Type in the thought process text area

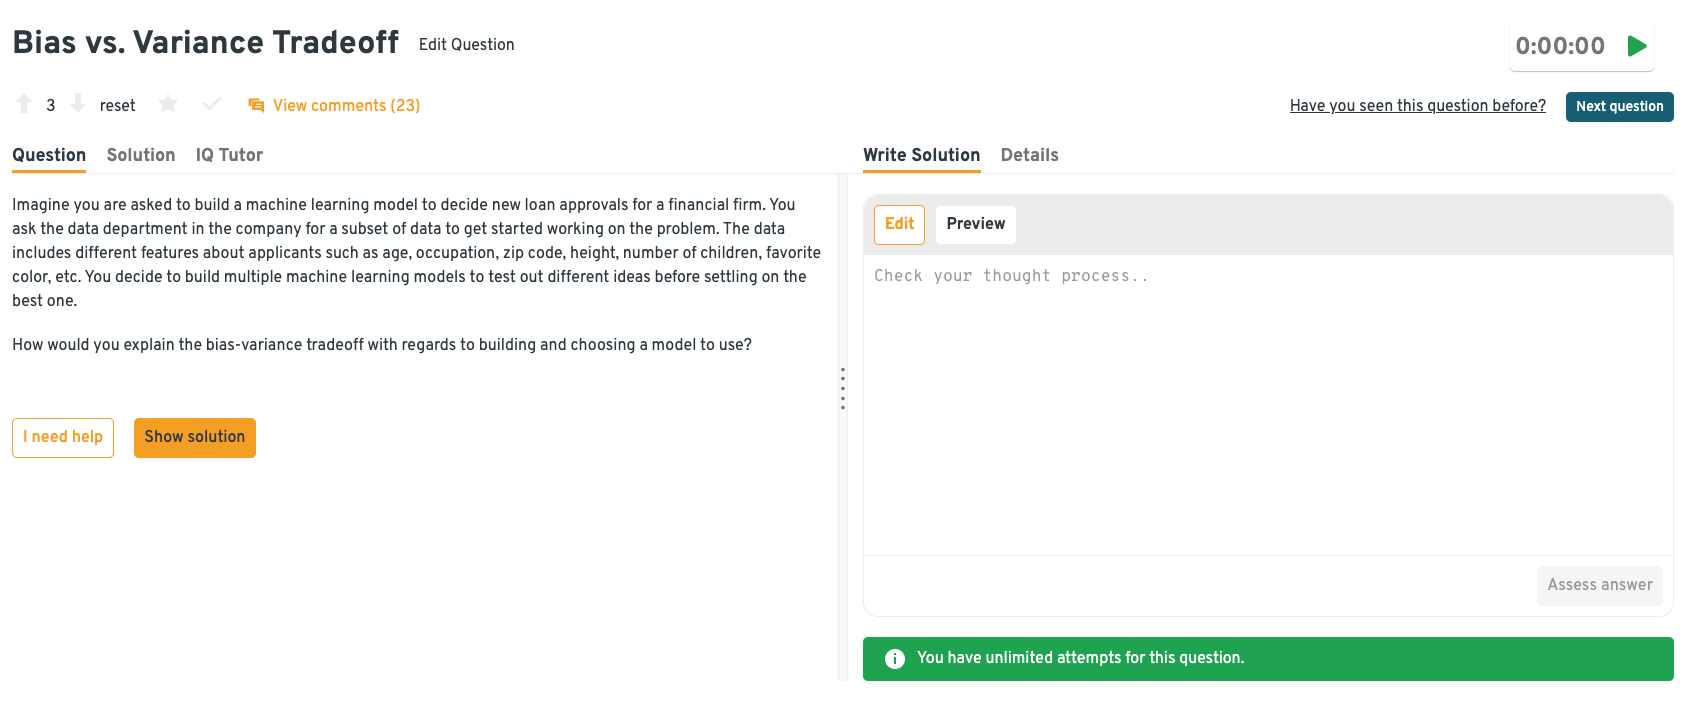tap(1267, 400)
